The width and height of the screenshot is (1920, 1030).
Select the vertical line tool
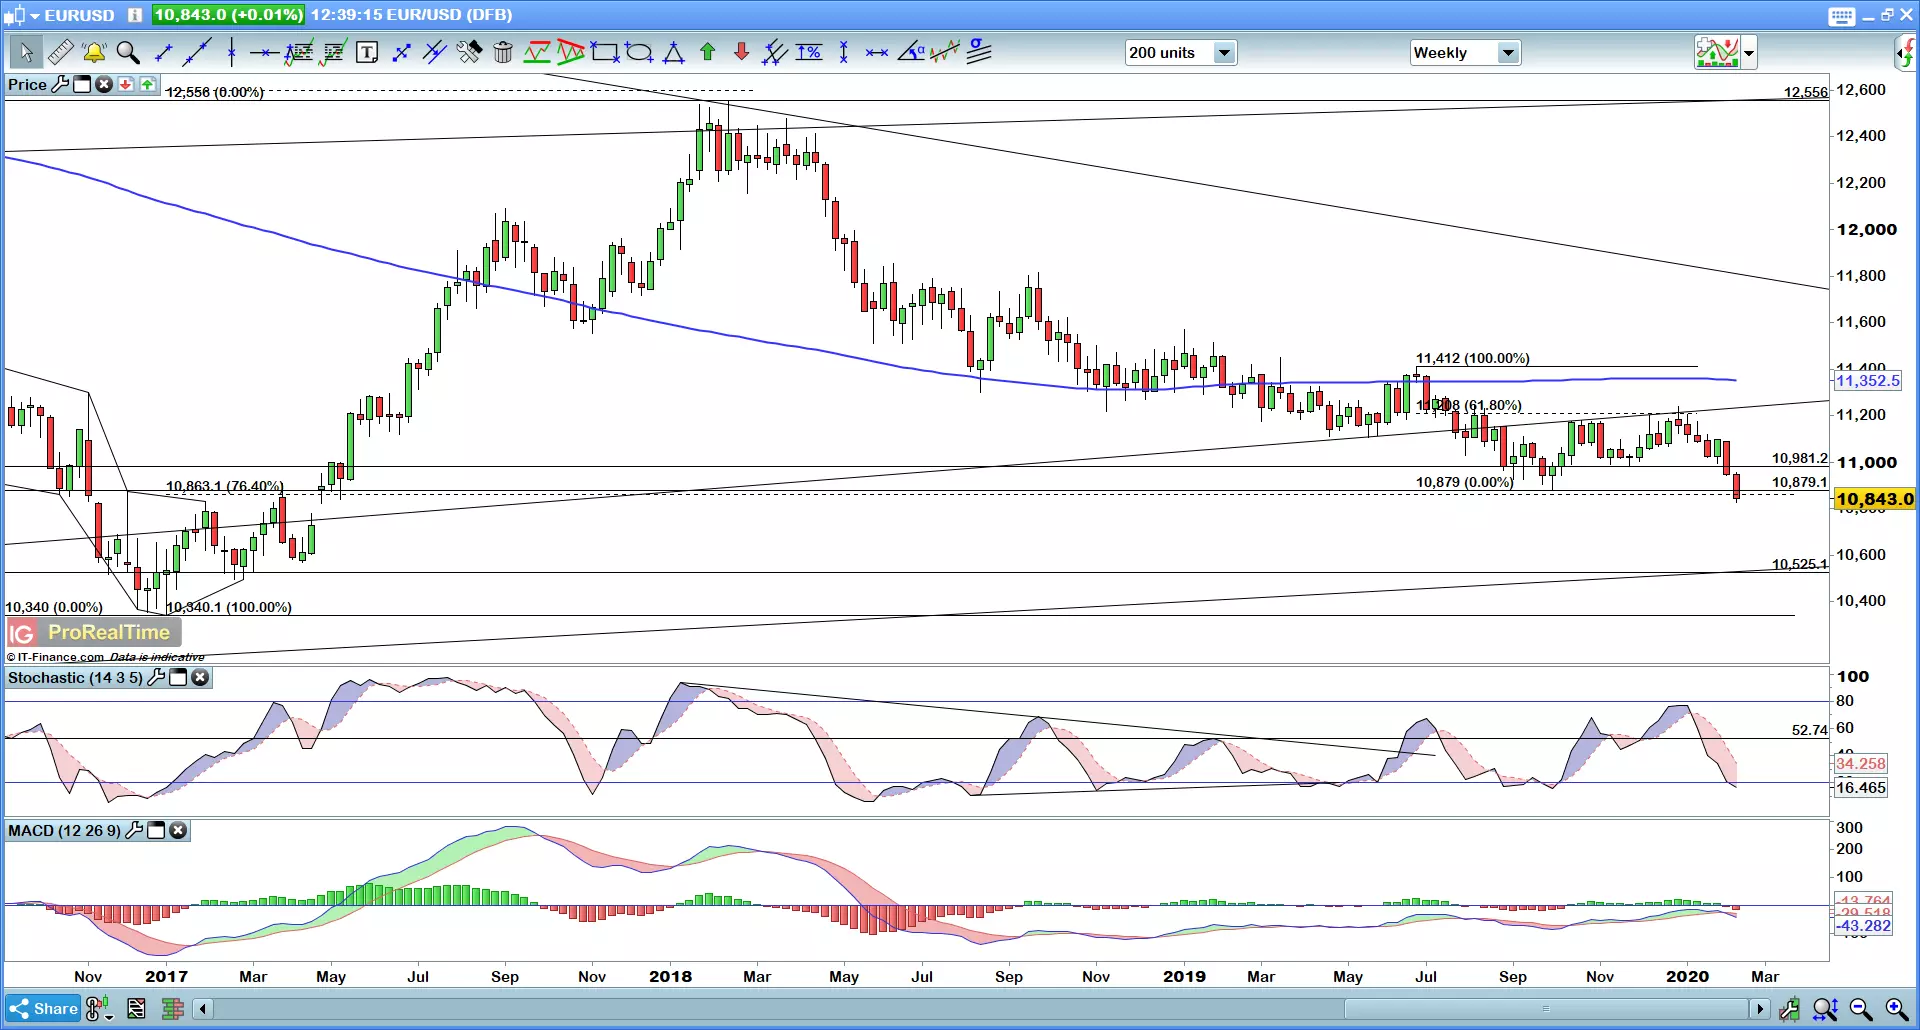pos(231,52)
